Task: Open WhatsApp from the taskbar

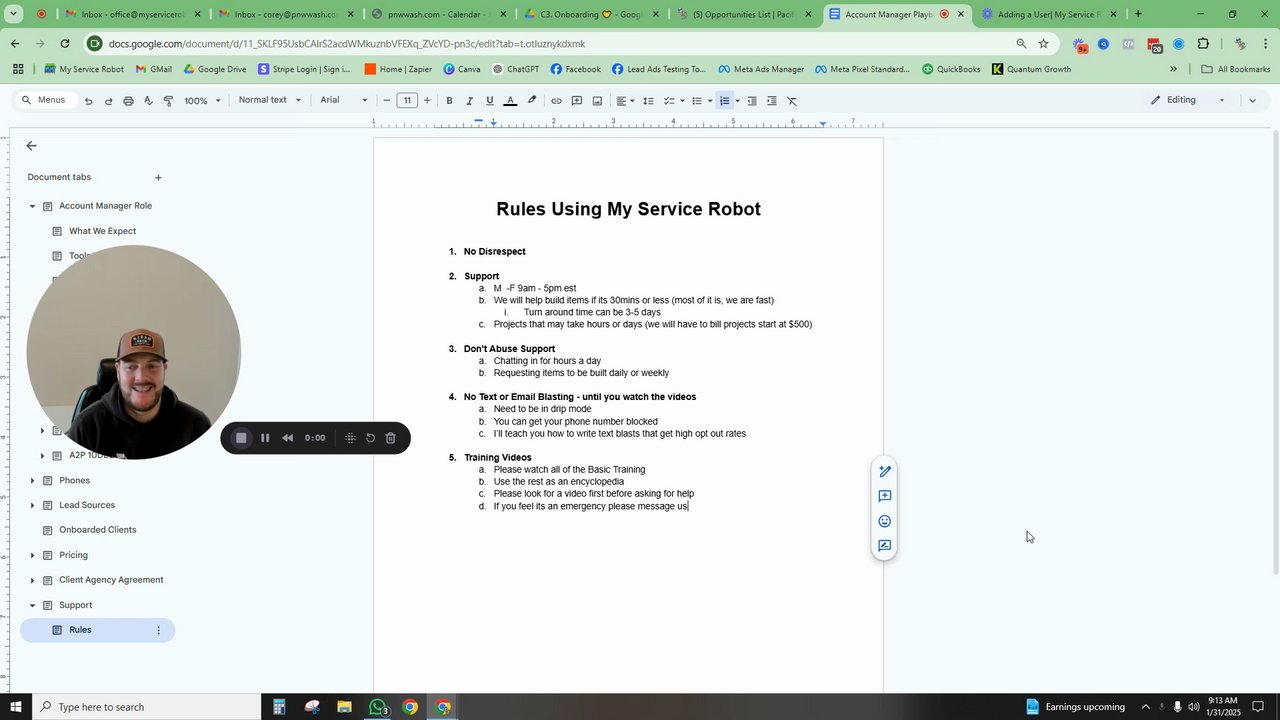Action: pos(378,707)
